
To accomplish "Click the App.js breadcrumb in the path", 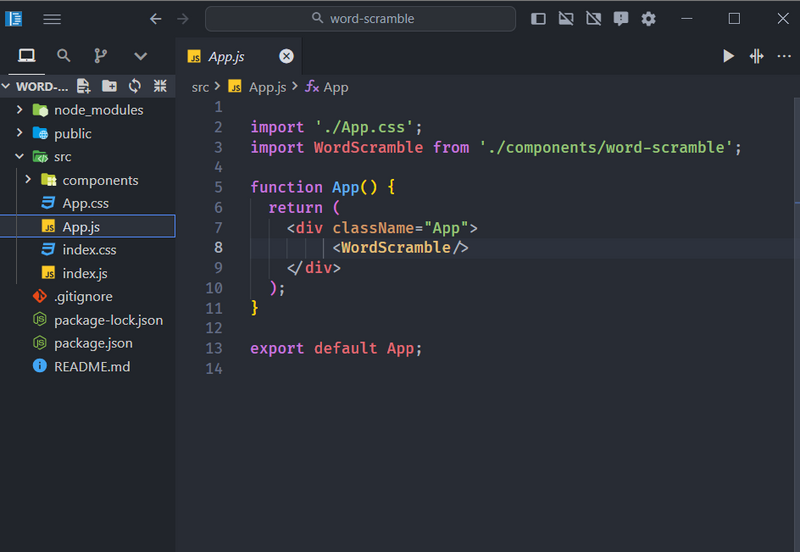I will pyautogui.click(x=267, y=87).
